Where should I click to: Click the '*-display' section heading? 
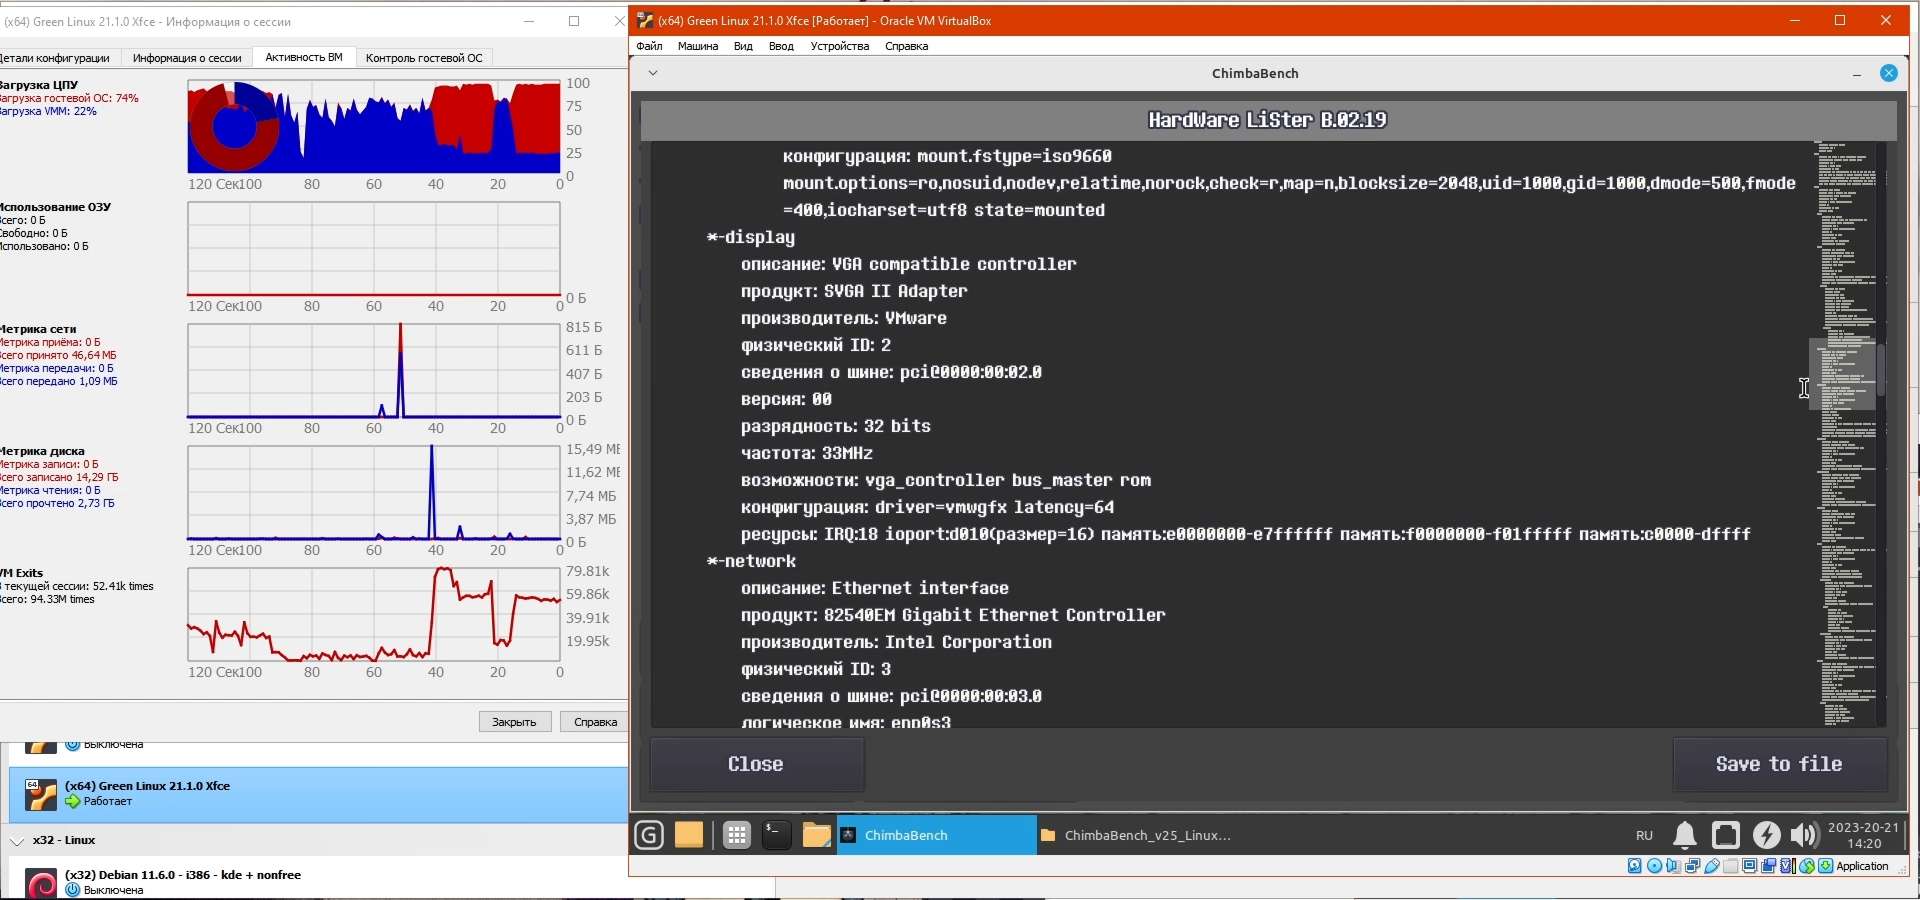tap(751, 237)
